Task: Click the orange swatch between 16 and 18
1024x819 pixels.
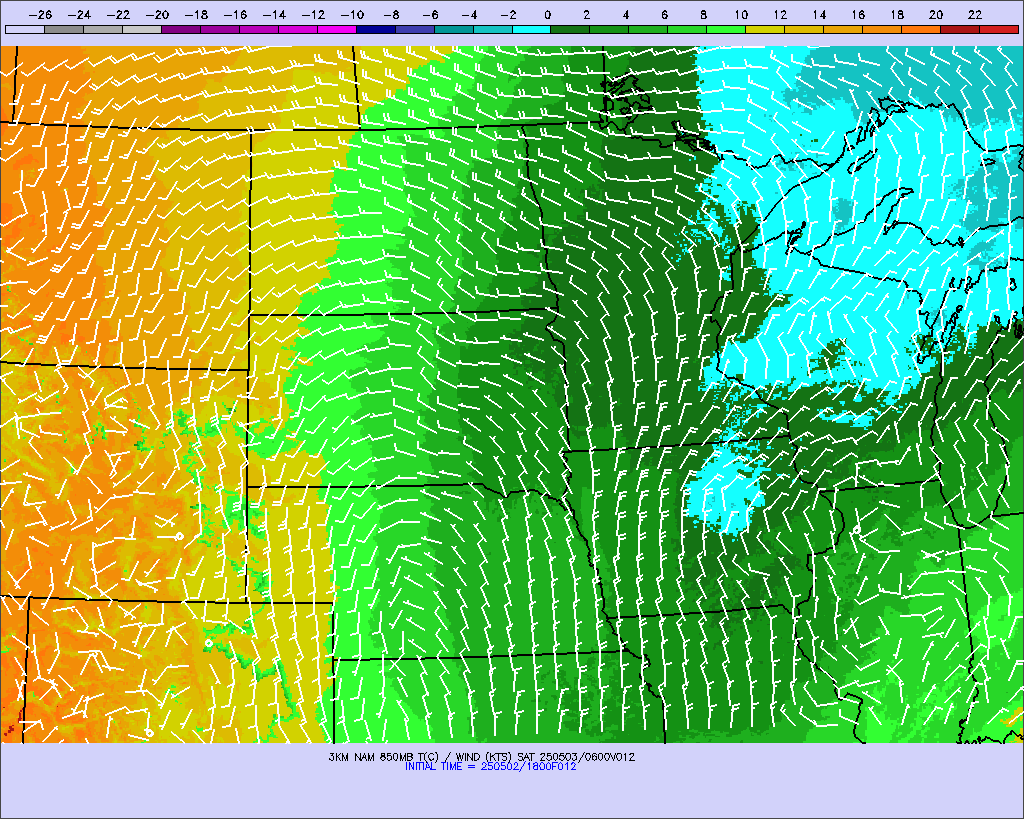Action: coord(882,29)
